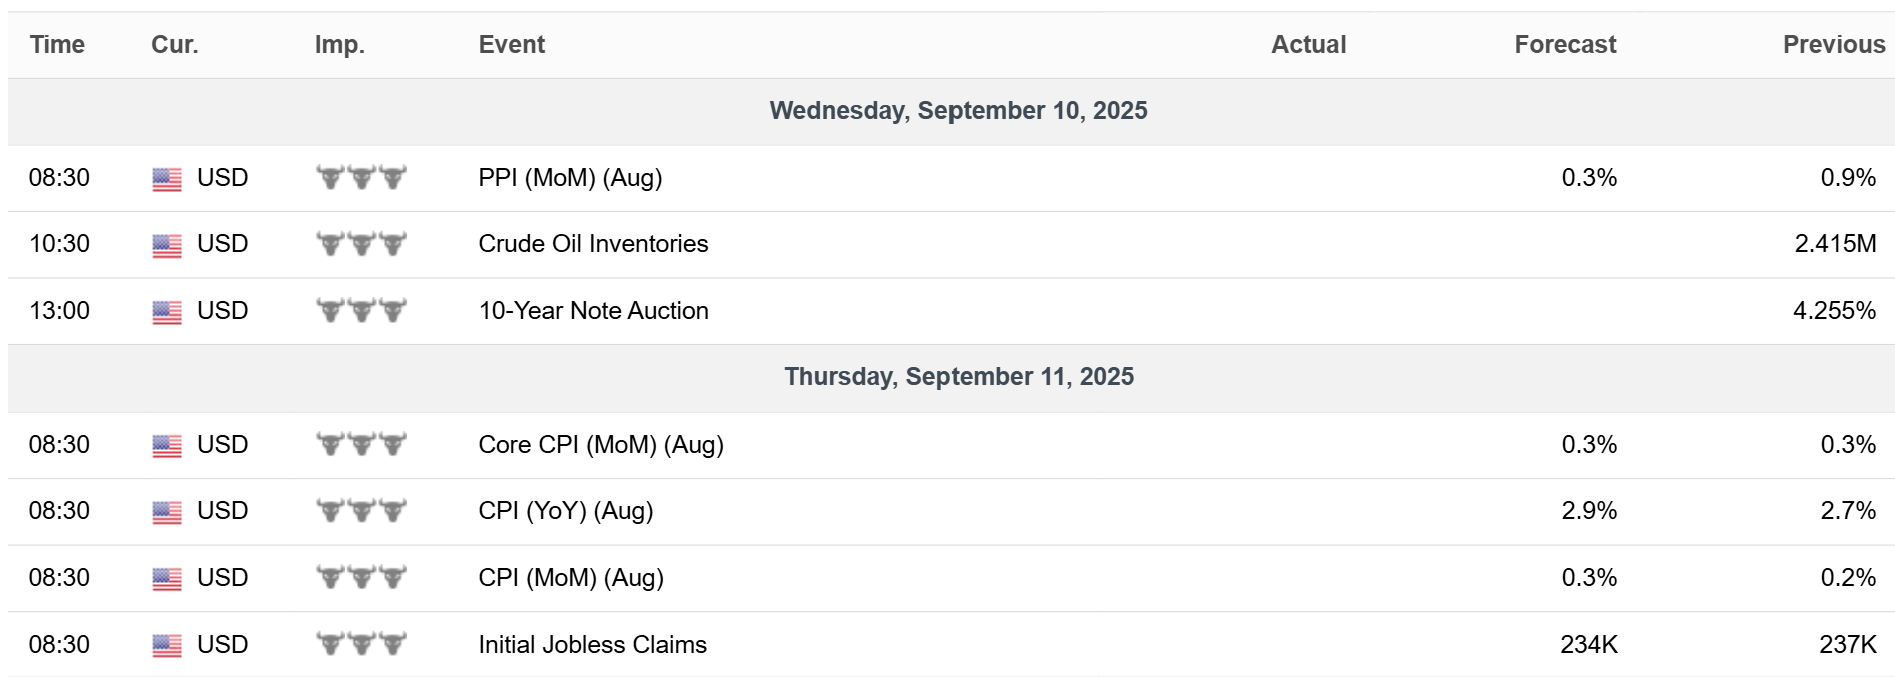Click the US flag in Initial Jobless Claims row

(x=167, y=646)
